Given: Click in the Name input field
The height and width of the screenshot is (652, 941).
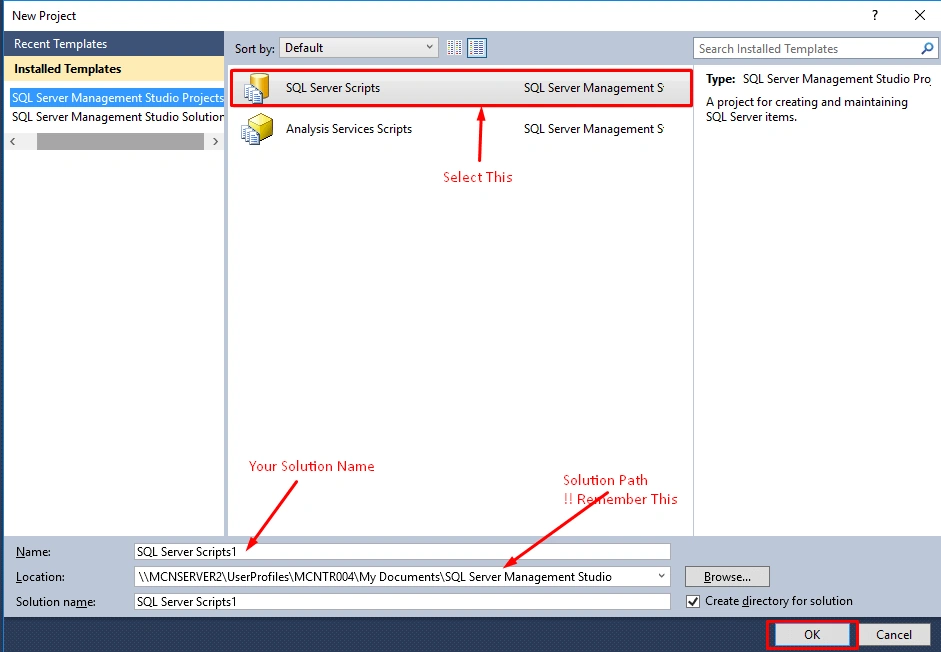Looking at the screenshot, I should tap(402, 552).
